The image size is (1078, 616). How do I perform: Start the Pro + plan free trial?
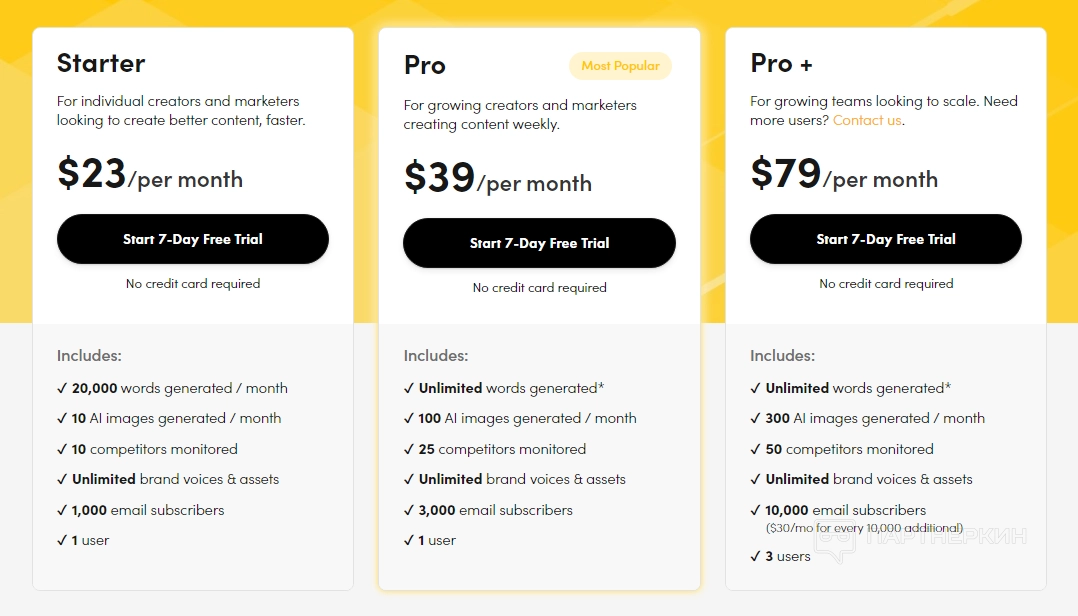(x=886, y=239)
